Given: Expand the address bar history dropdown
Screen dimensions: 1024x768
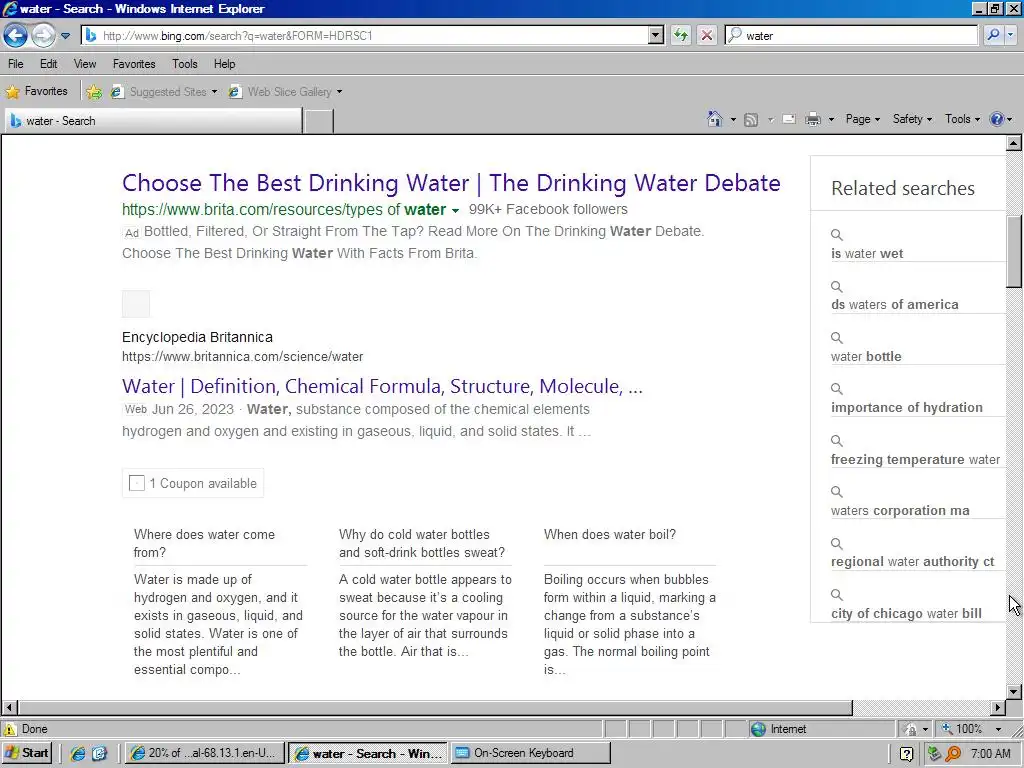Looking at the screenshot, I should click(656, 36).
